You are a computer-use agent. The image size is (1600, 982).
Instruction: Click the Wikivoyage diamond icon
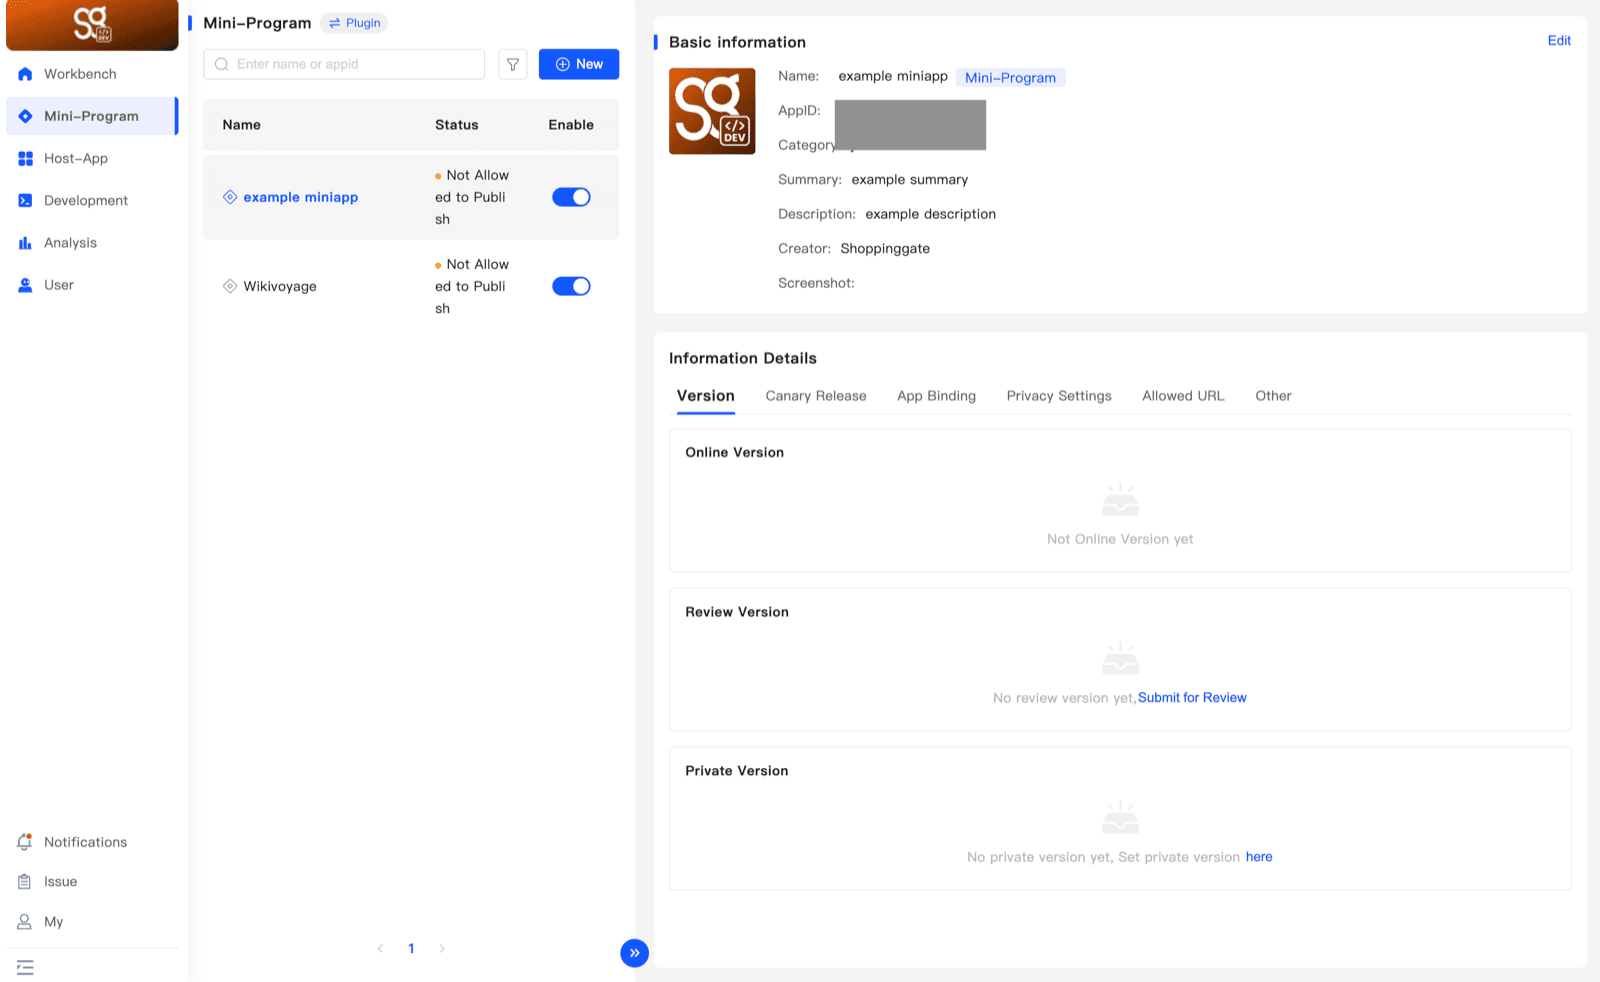click(230, 286)
